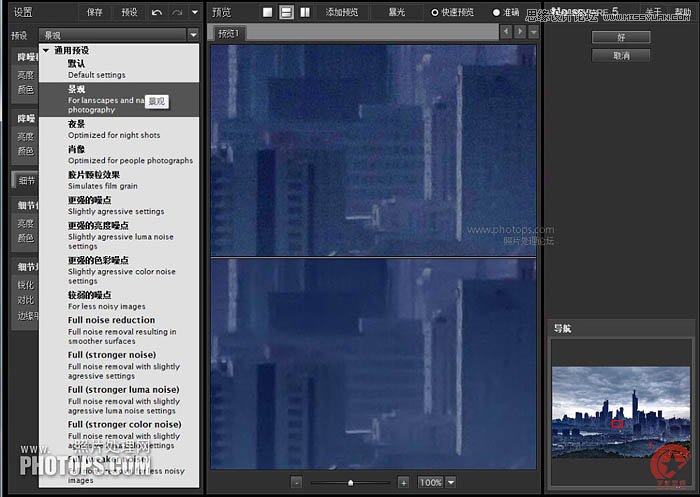700x497 pixels.
Task: Select single preview layout icon
Action: (267, 12)
